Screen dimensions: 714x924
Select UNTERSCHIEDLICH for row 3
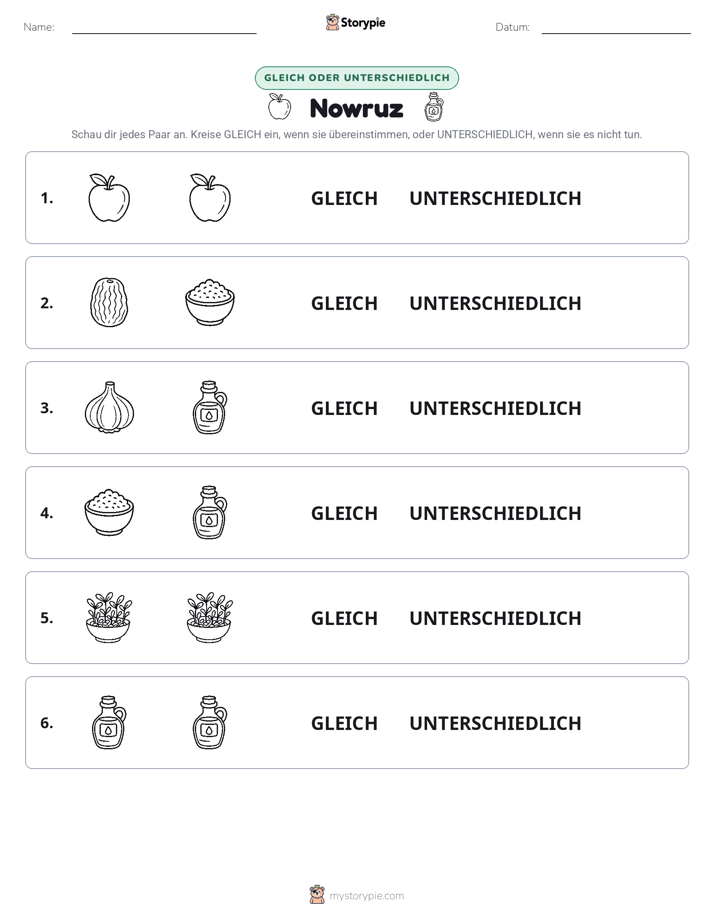click(495, 408)
